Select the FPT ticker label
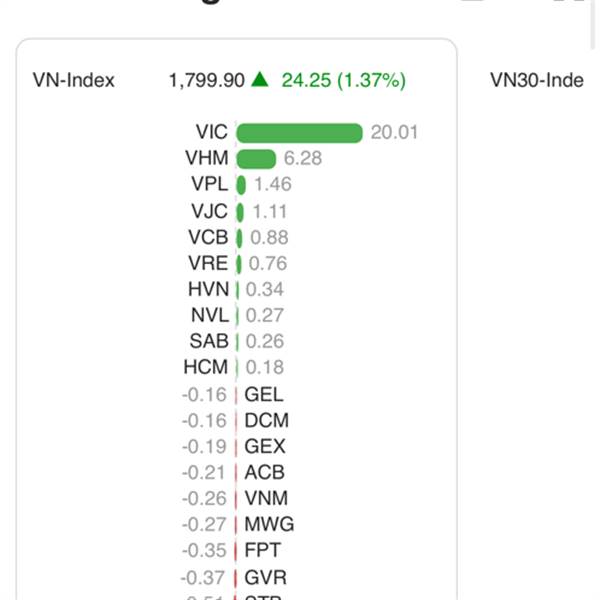This screenshot has height=600, width=600. coord(262,550)
